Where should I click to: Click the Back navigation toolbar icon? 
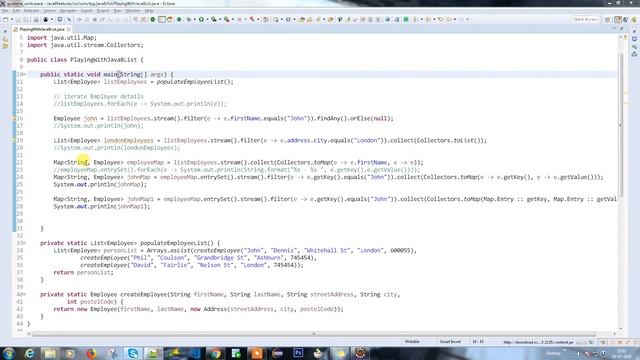click(x=449, y=19)
